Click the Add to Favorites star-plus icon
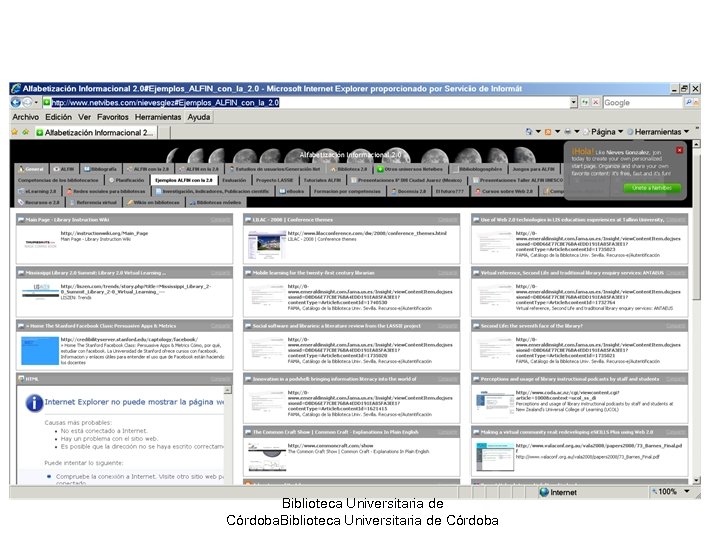Viewport: 720px width, 540px height. click(26, 132)
